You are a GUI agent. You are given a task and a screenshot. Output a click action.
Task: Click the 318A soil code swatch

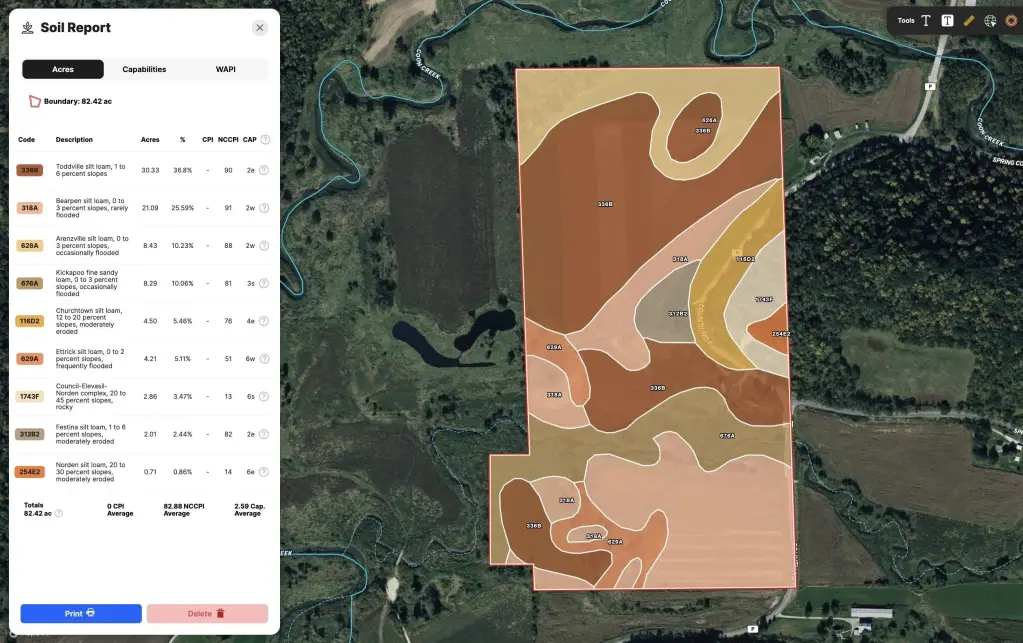tap(29, 208)
